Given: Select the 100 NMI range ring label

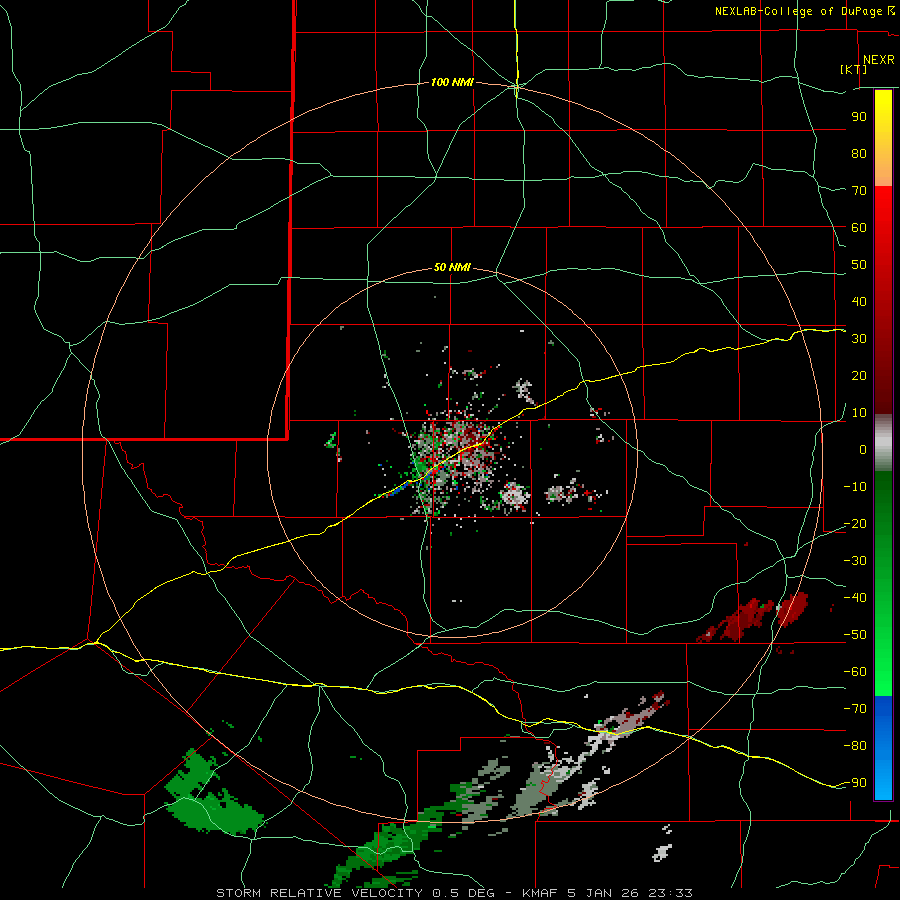Looking at the screenshot, I should [452, 83].
